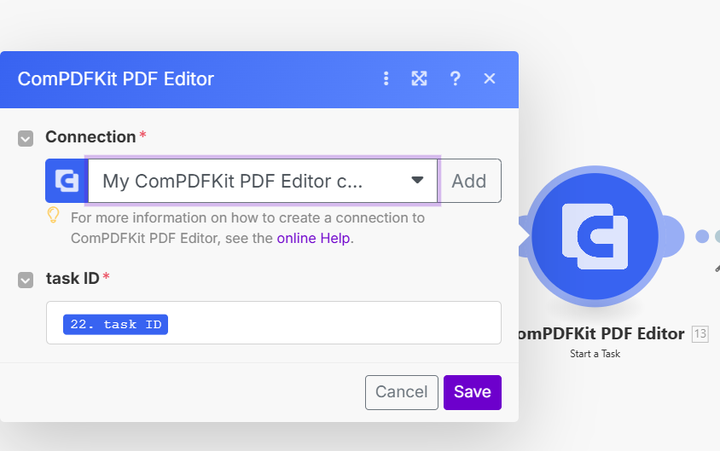
Task: Open help via the question mark icon
Action: [x=455, y=79]
